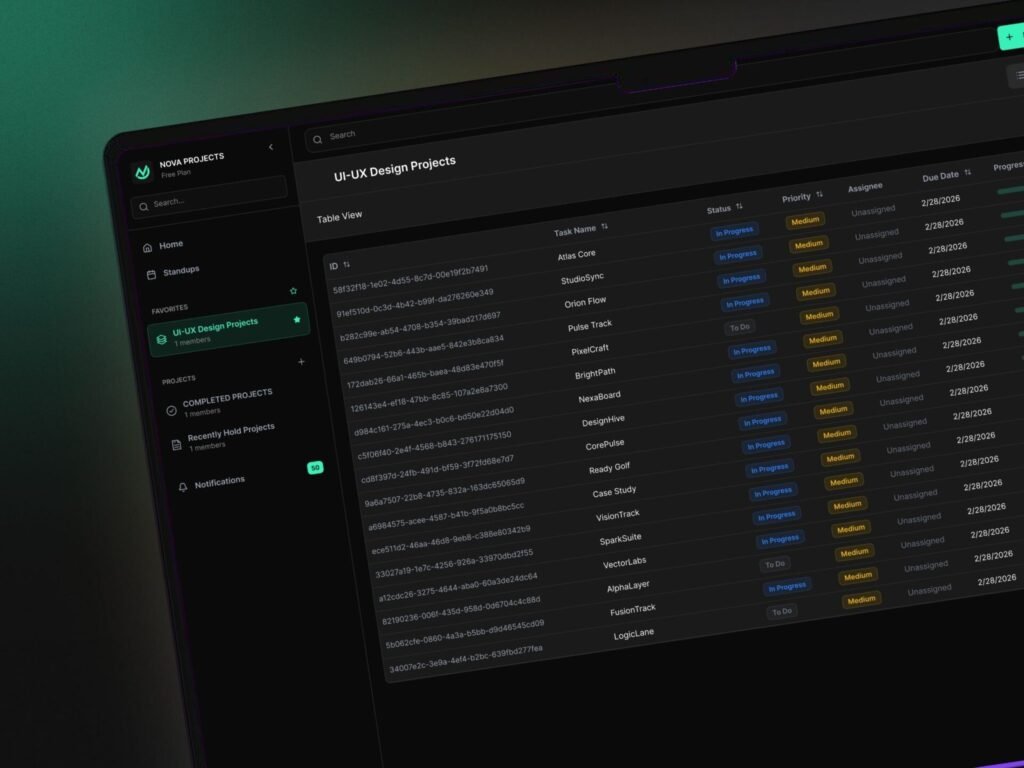Click the task name DesignHive
This screenshot has width=1024, height=768.
tap(603, 421)
